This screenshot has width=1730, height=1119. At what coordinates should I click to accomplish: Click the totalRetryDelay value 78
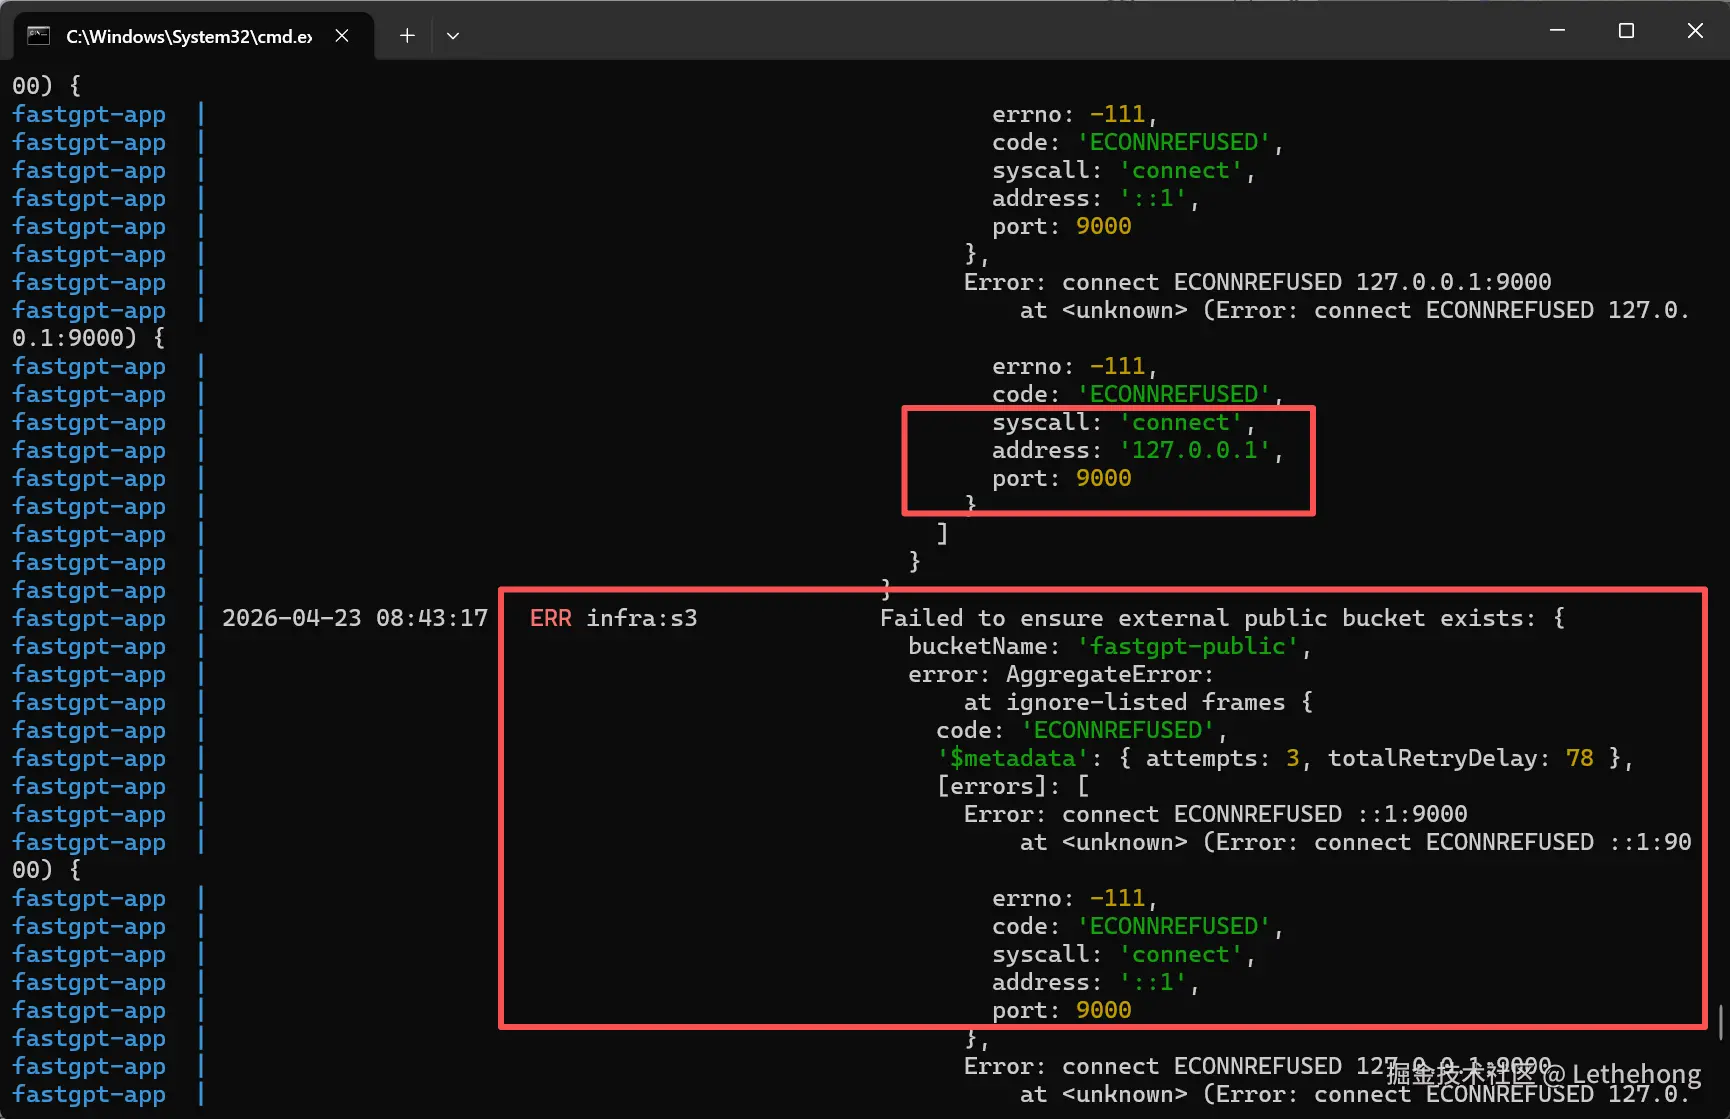tap(1580, 758)
